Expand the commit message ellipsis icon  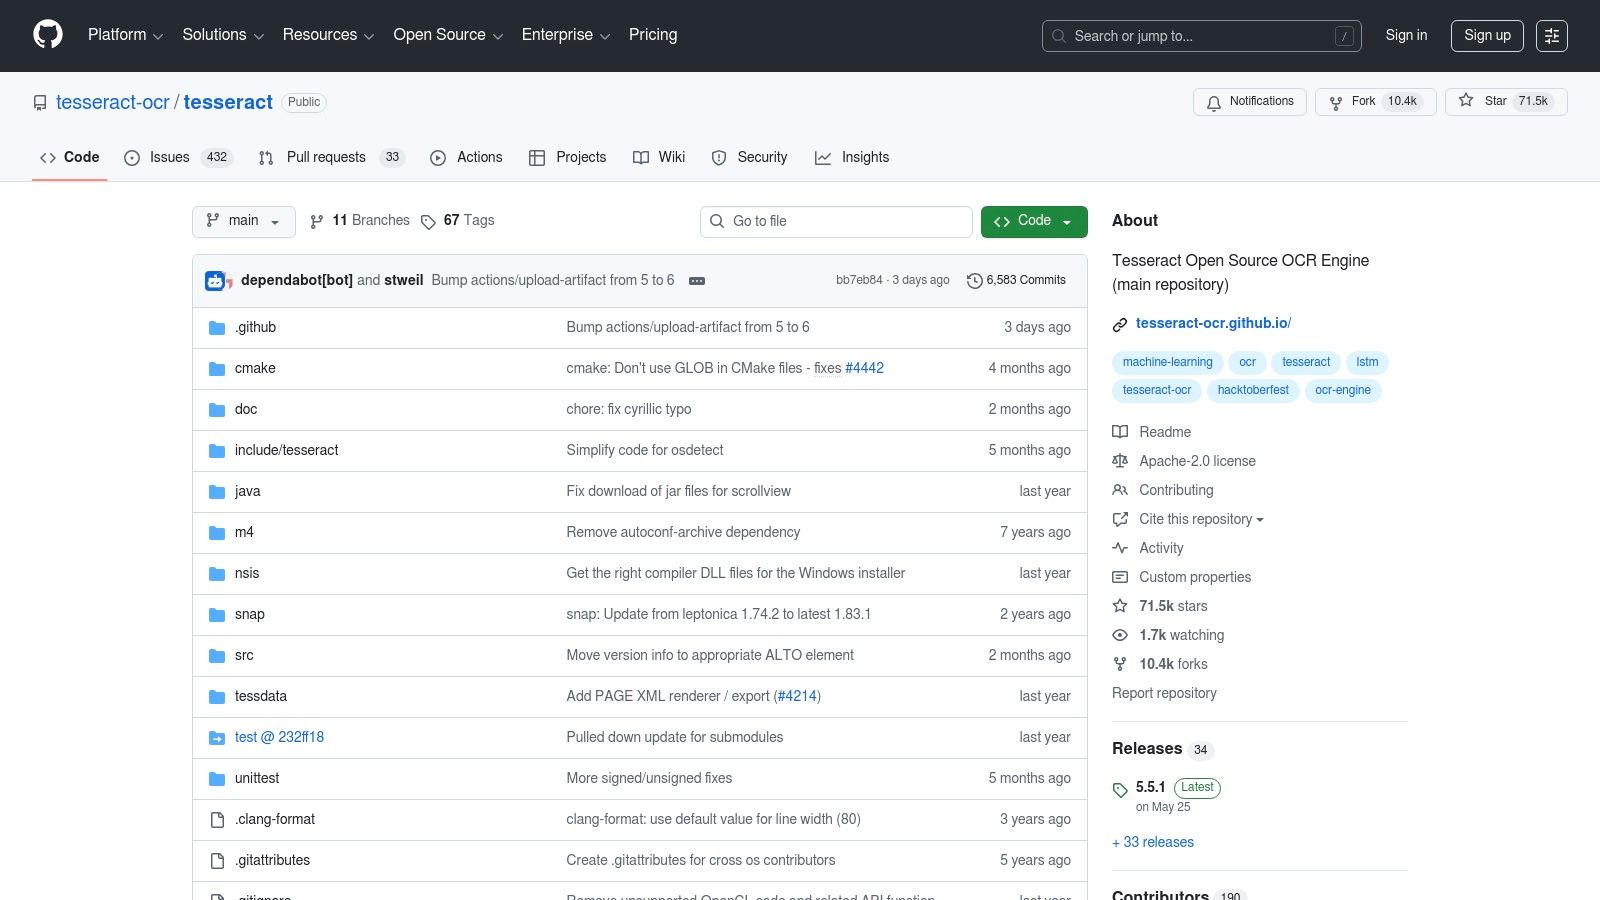click(x=696, y=281)
